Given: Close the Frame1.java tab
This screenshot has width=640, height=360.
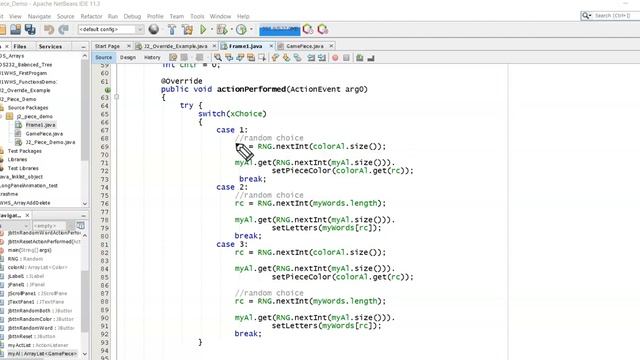Looking at the screenshot, I should tap(271, 46).
